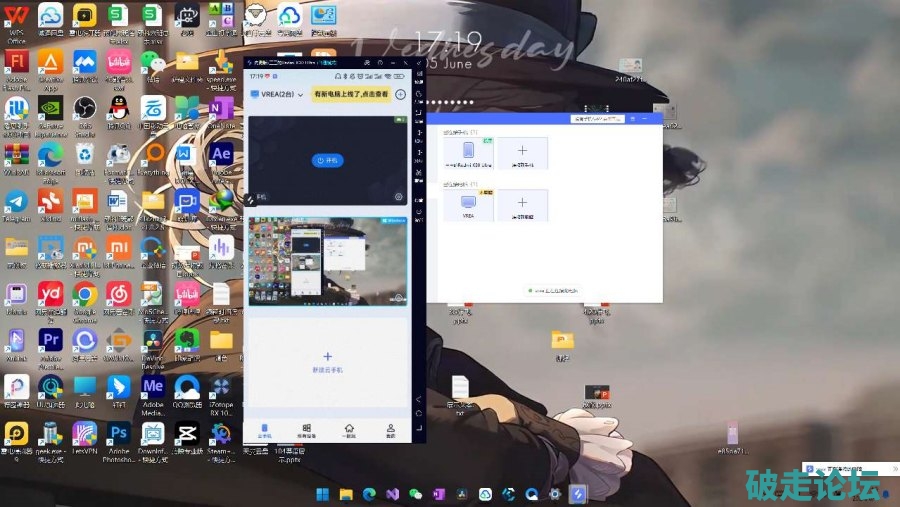Open the grid icon tab in bottom navigation
This screenshot has width=900, height=507.
[307, 431]
